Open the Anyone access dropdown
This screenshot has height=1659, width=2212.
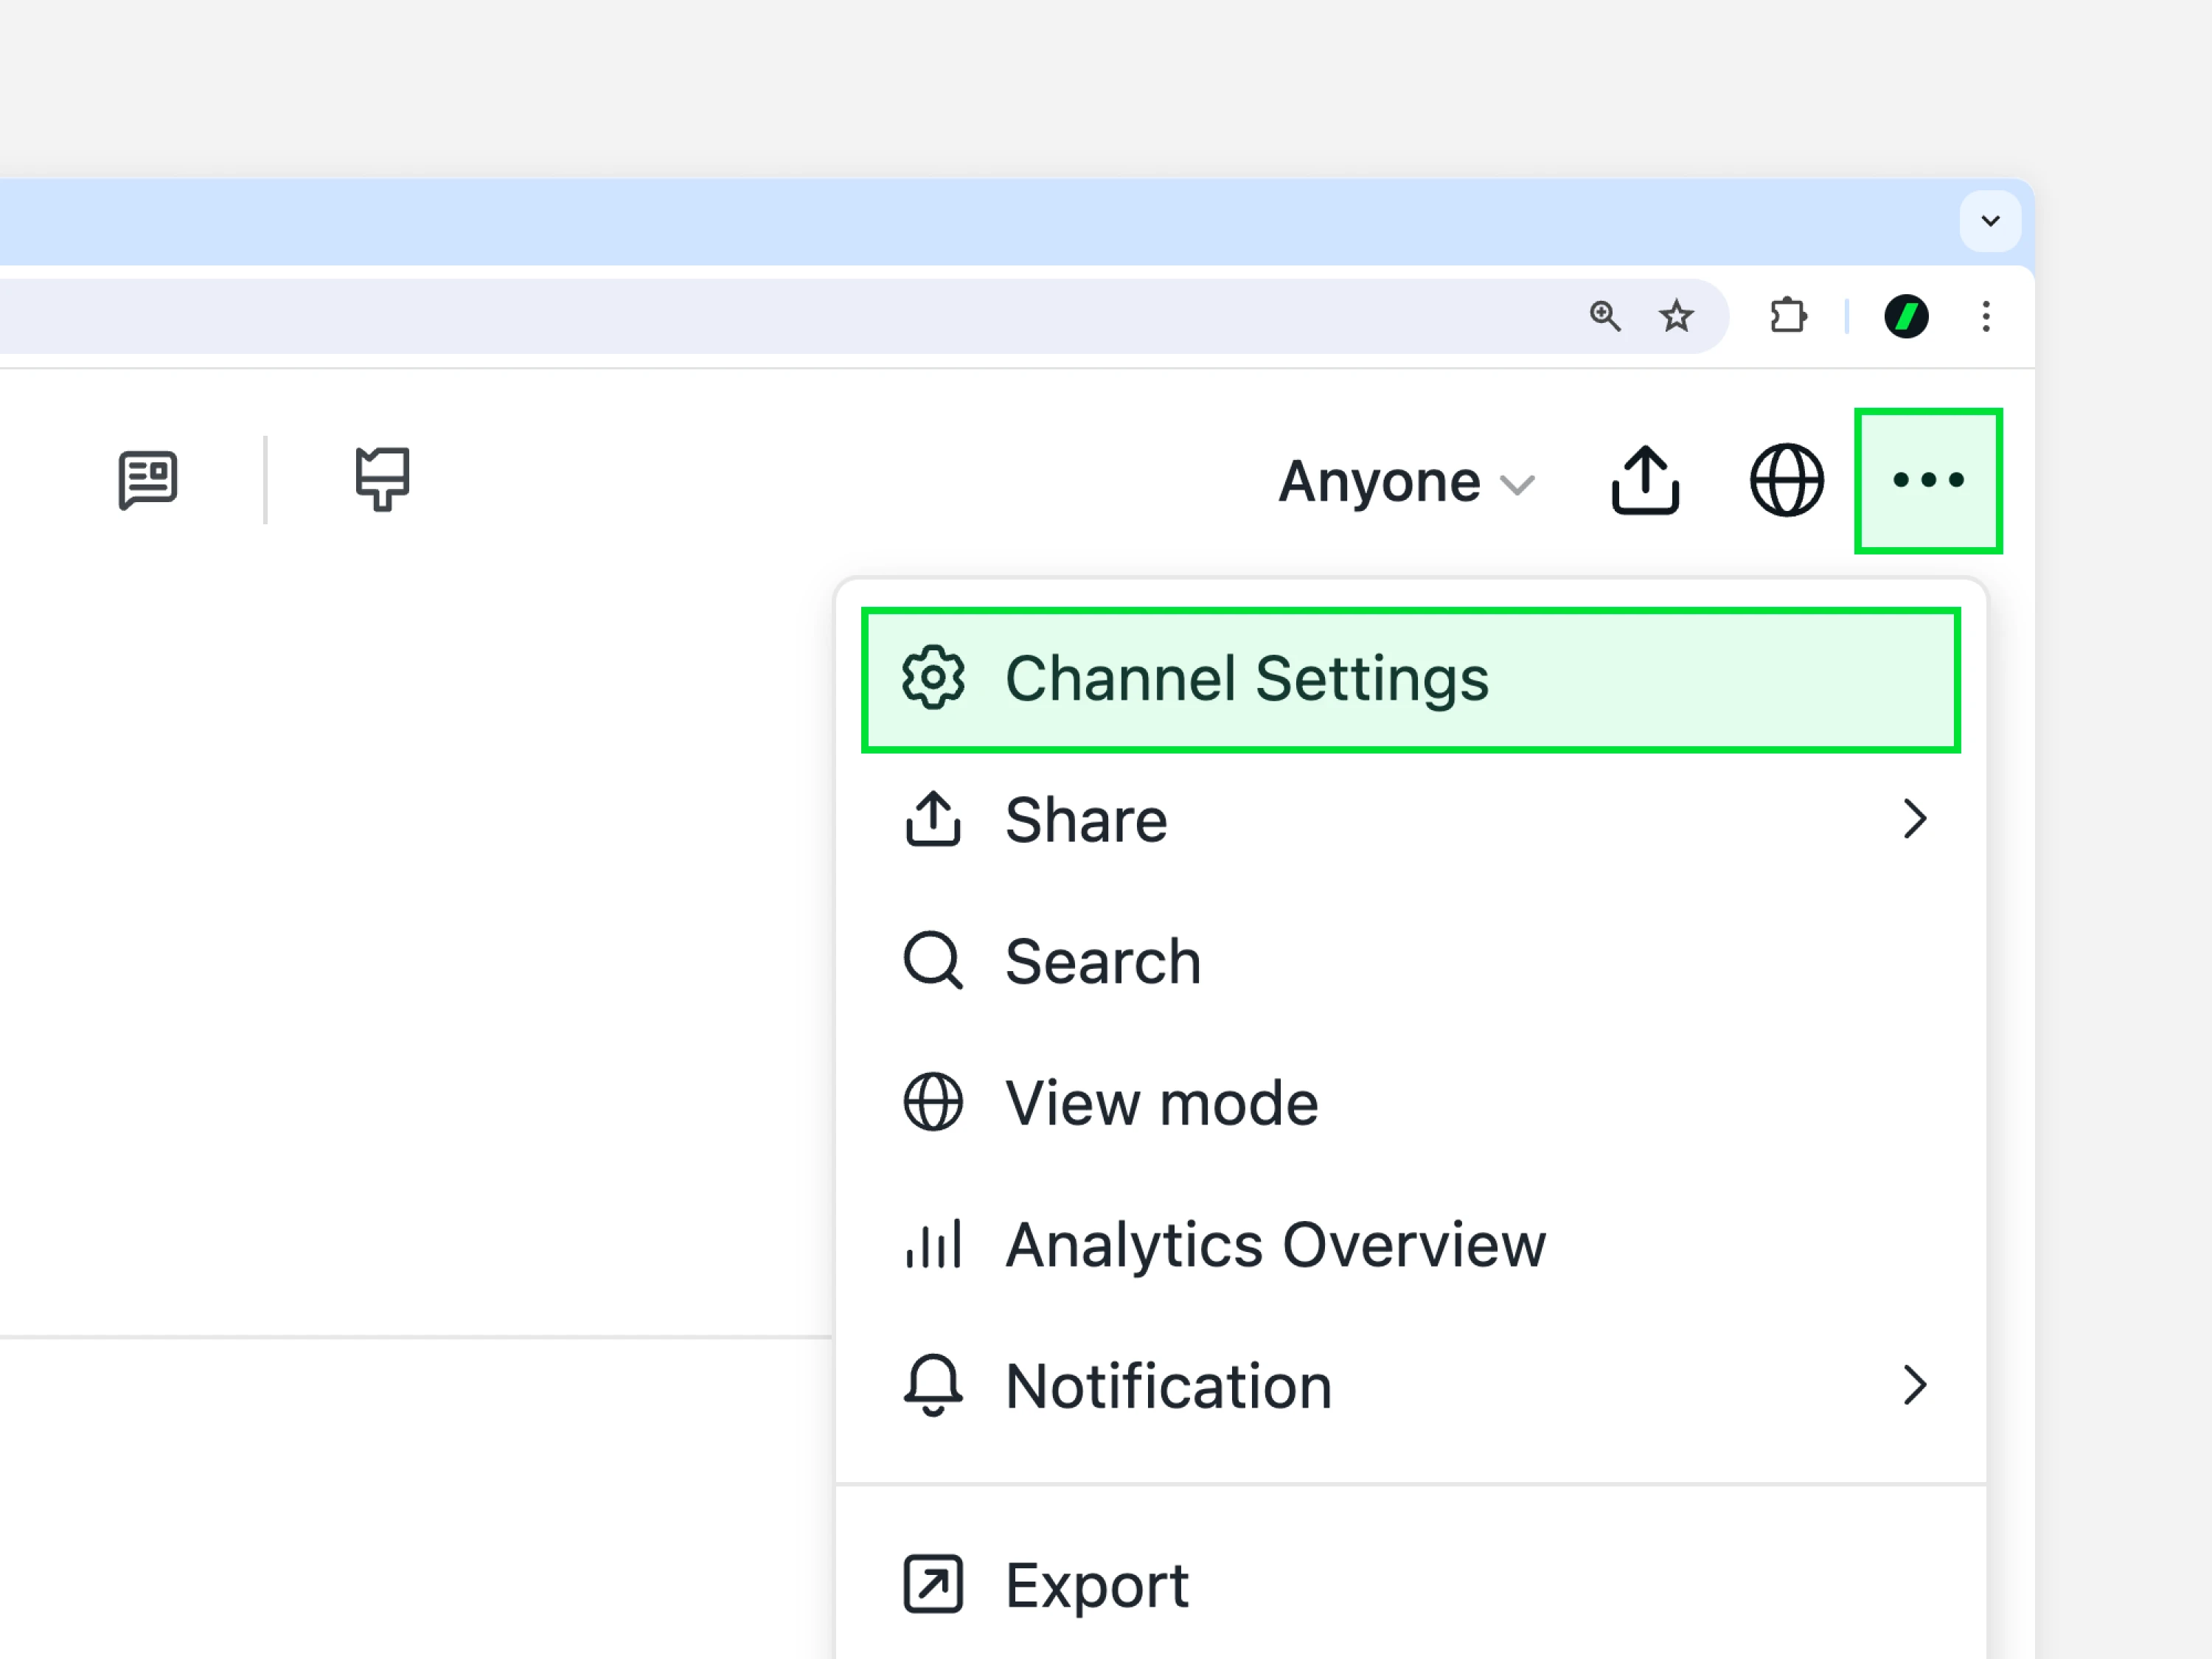pos(1406,482)
